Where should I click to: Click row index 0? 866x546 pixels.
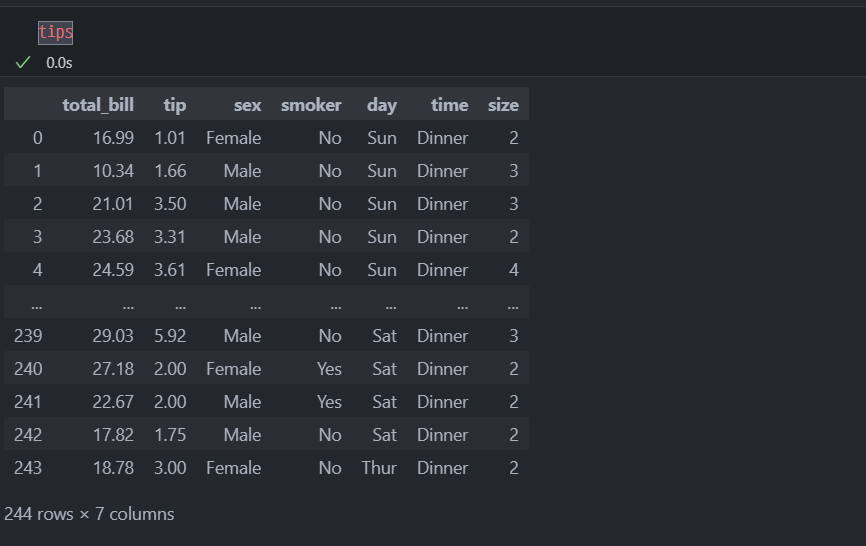pos(38,137)
